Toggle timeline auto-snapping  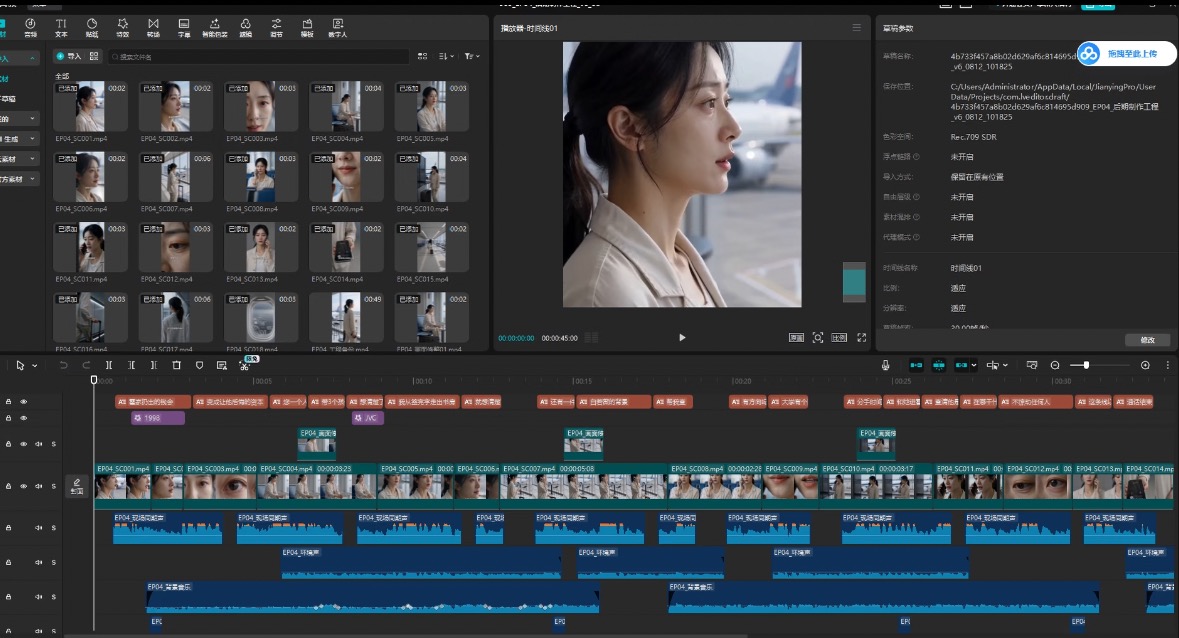(939, 365)
